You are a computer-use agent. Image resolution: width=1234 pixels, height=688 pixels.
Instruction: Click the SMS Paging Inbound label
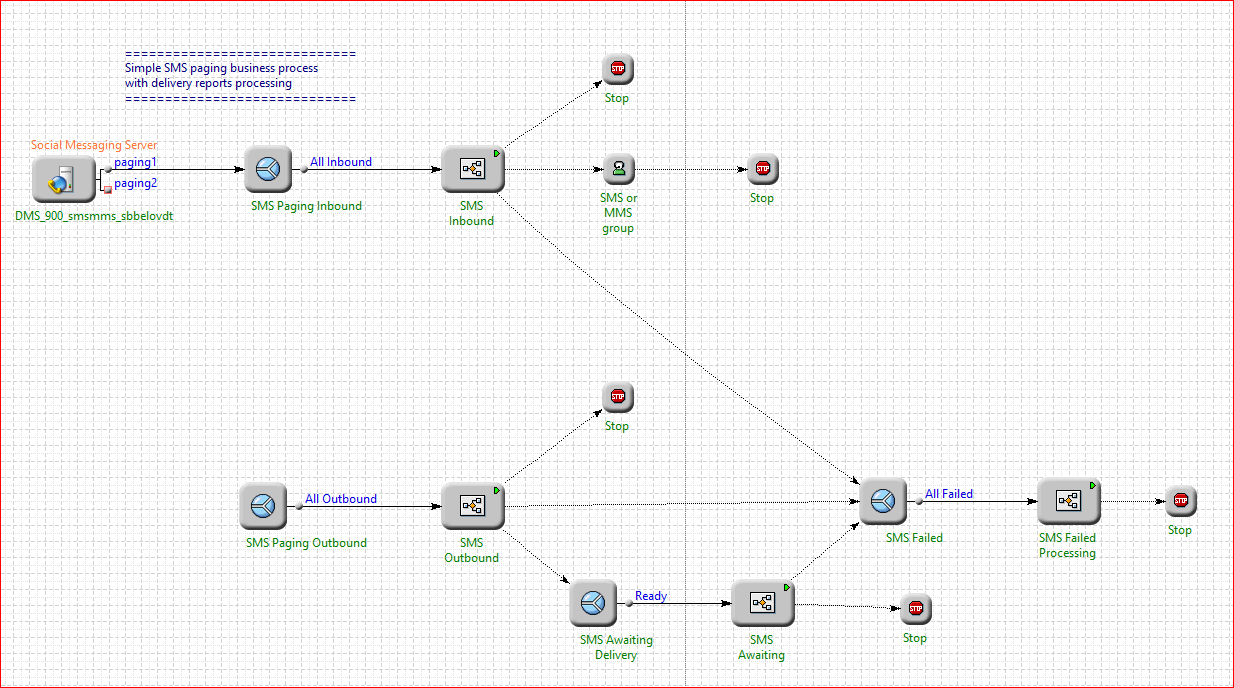pyautogui.click(x=307, y=206)
